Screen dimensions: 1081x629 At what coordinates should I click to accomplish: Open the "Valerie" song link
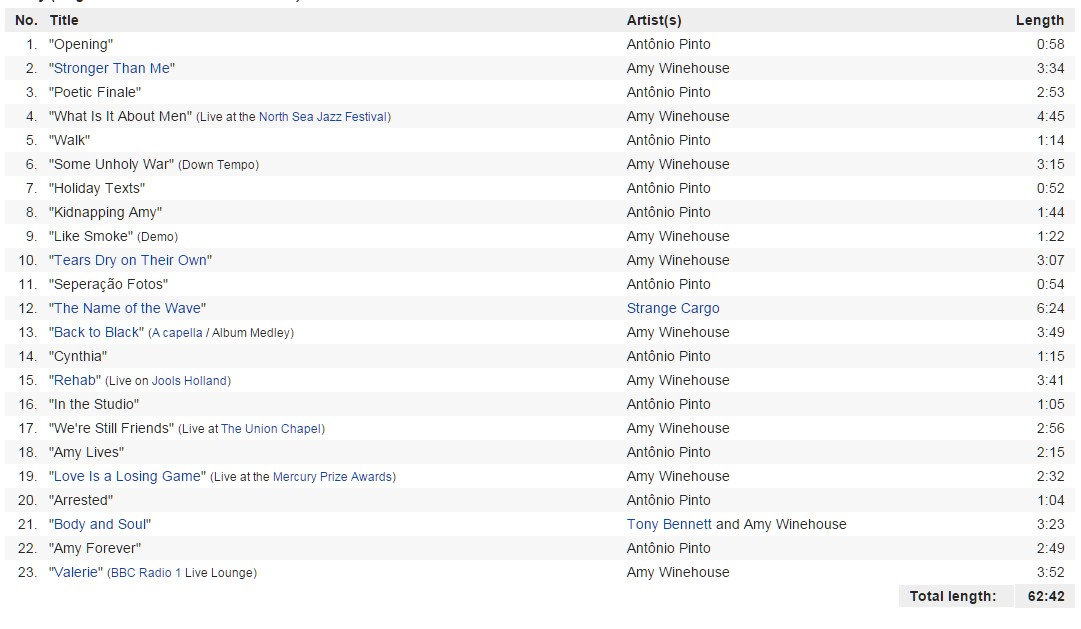(76, 572)
